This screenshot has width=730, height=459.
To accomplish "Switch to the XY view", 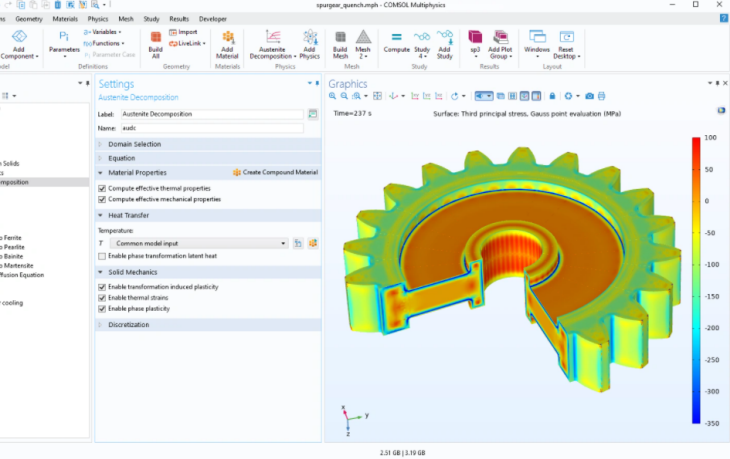I will pyautogui.click(x=415, y=96).
